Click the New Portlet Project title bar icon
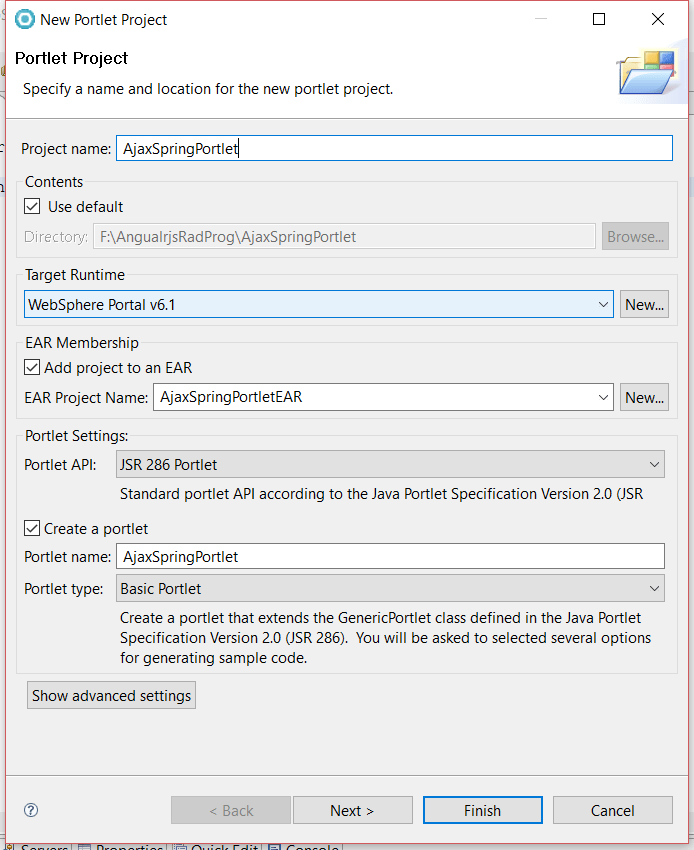This screenshot has width=694, height=850. coord(25,19)
